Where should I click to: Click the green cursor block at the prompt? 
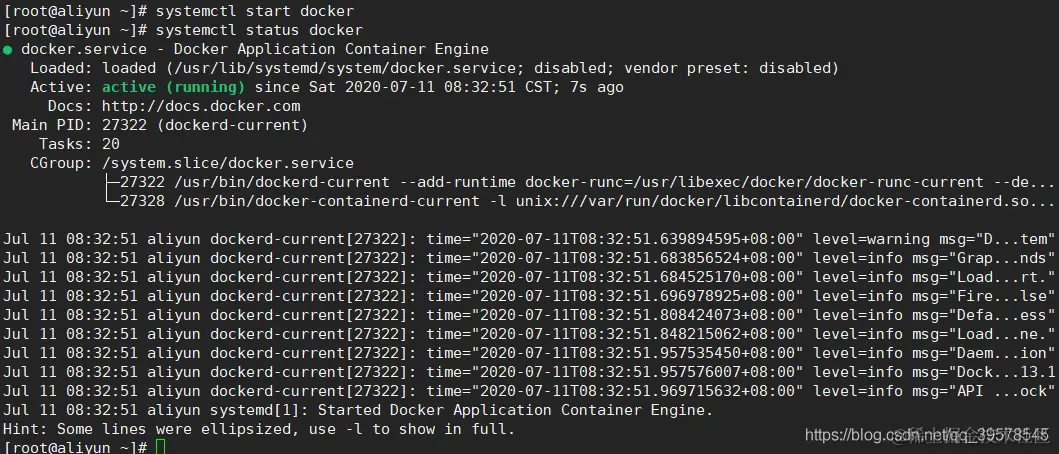pyautogui.click(x=147, y=446)
